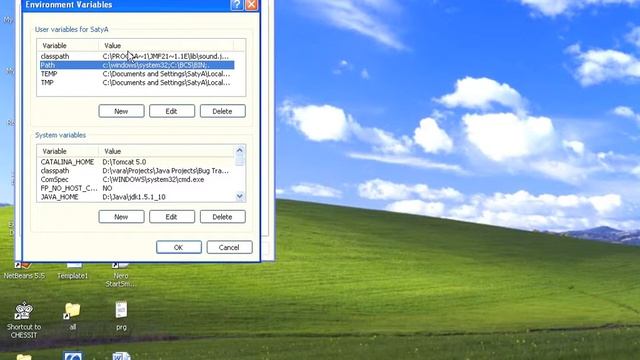Viewport: 640px width, 360px height.
Task: Click the Value column header in System variables
Action: click(167, 151)
